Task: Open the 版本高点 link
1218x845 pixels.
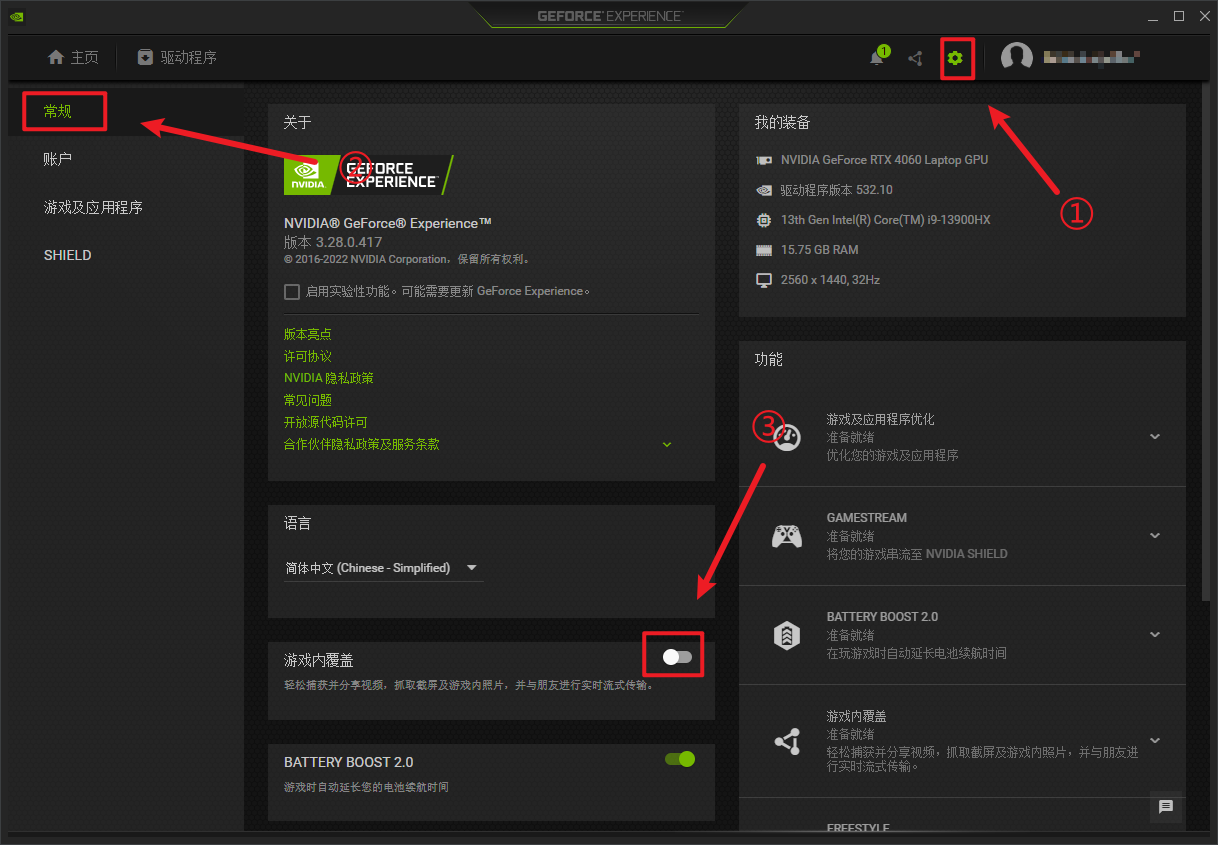Action: [x=308, y=334]
